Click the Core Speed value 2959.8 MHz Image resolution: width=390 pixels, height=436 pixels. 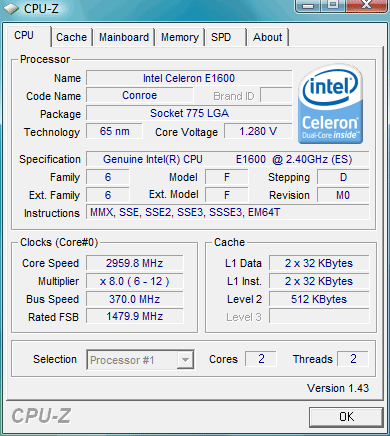tap(135, 263)
